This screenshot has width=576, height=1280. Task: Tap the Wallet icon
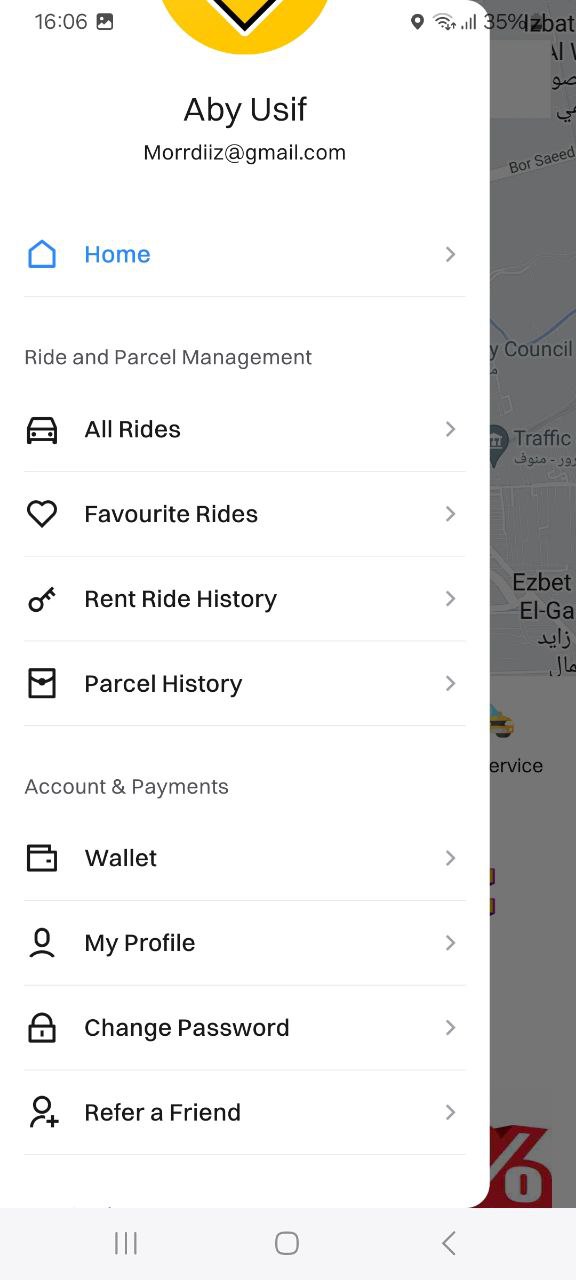[x=42, y=858]
